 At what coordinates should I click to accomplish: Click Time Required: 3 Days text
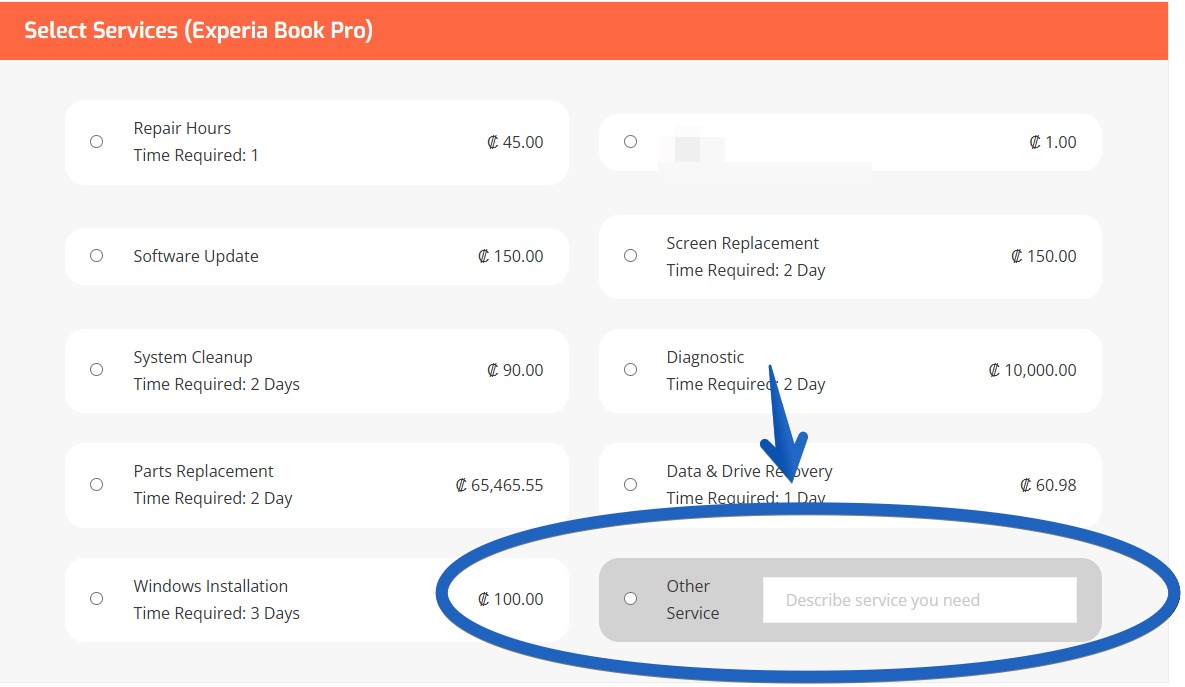click(217, 613)
